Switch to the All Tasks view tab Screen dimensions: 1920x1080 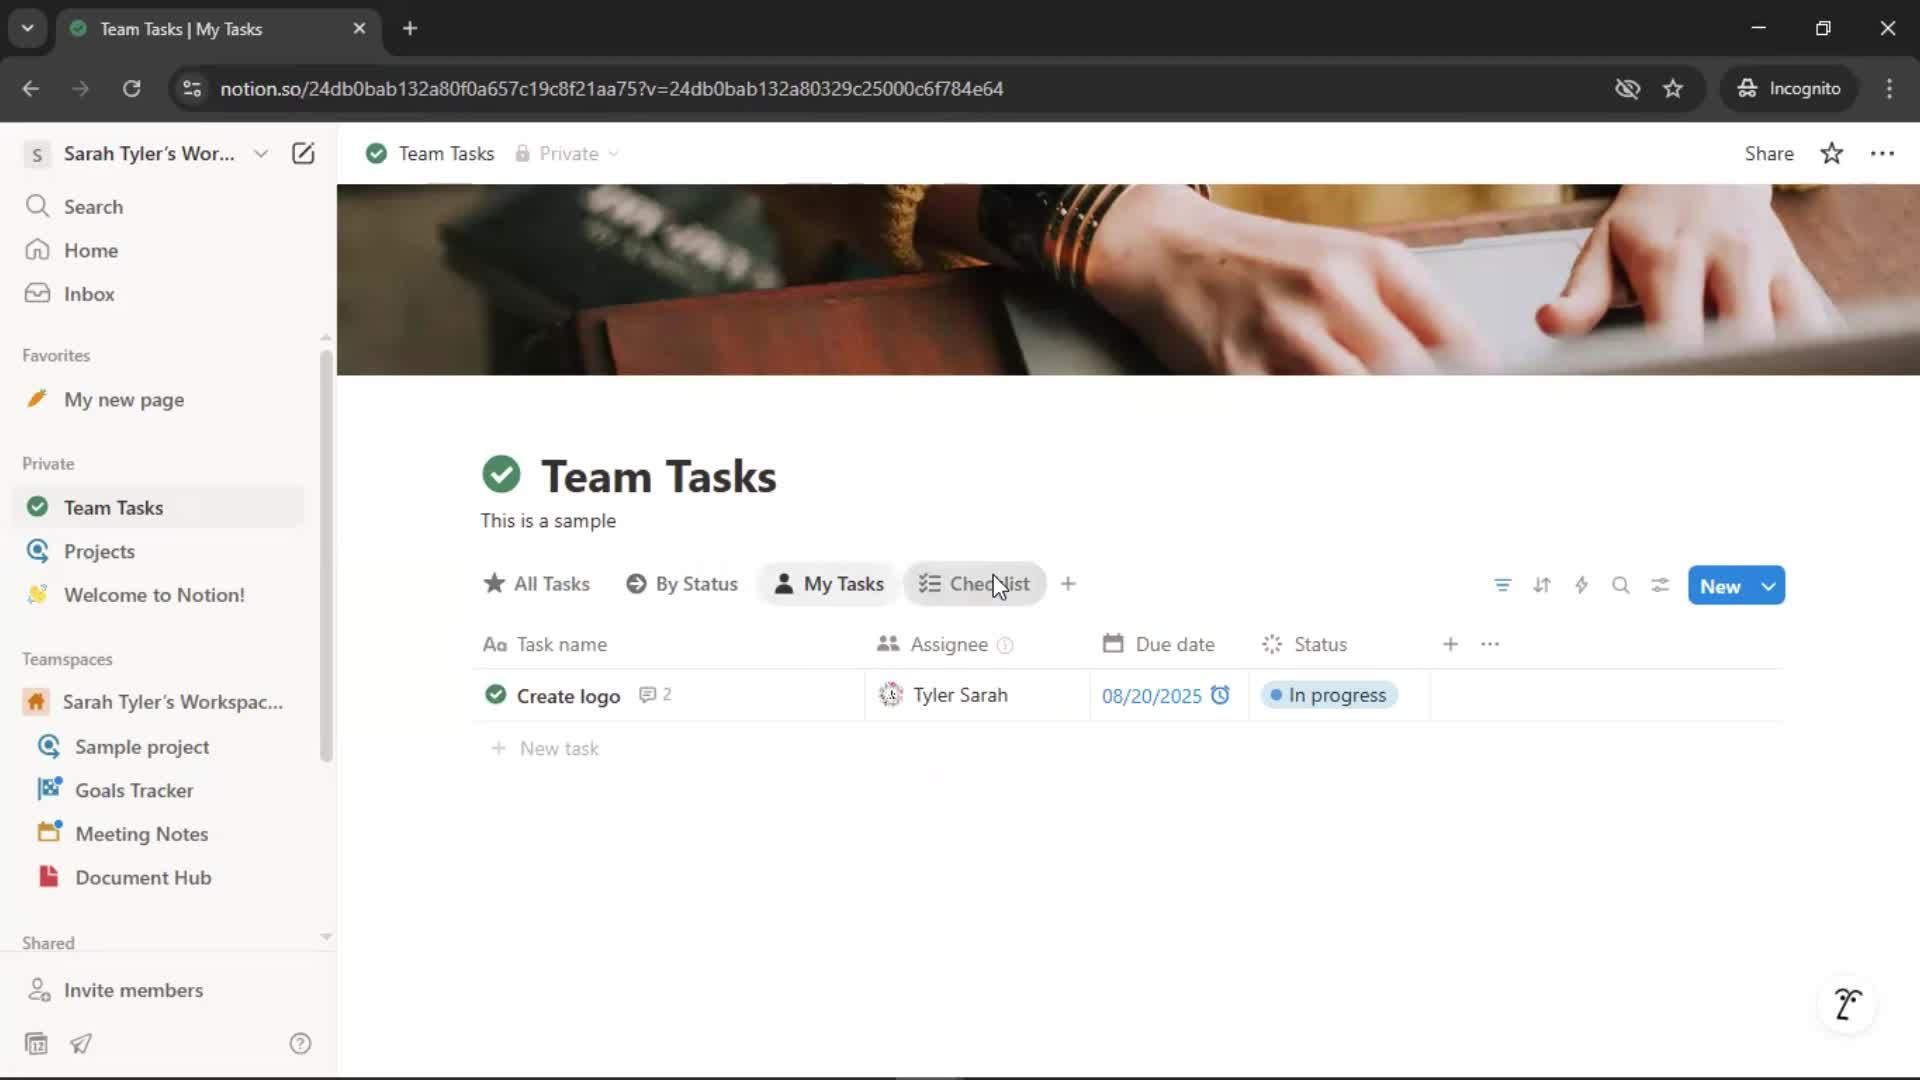coord(537,584)
